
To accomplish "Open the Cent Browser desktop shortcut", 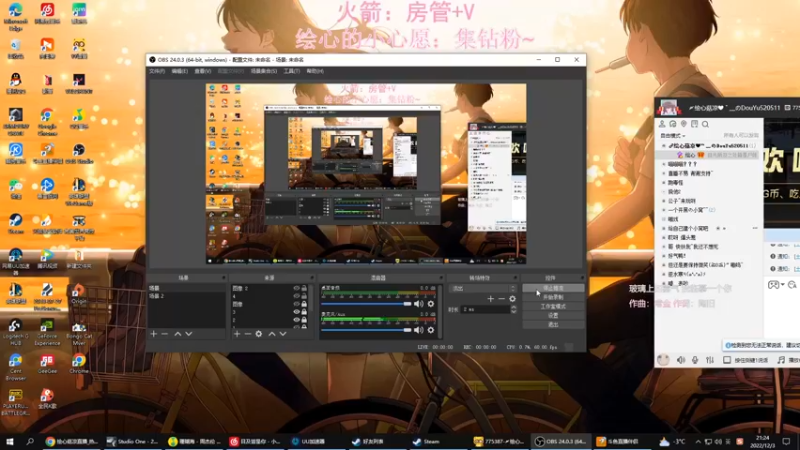I will click(15, 367).
